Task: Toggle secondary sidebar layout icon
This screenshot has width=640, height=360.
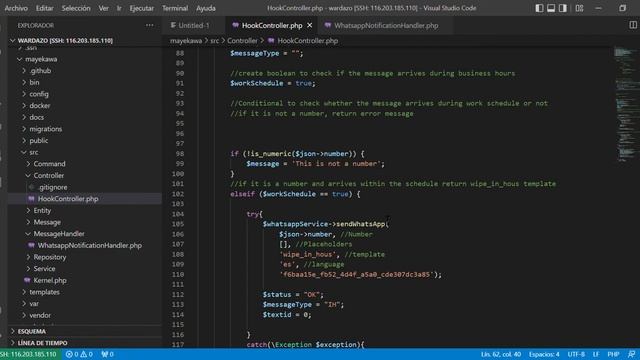Action: tap(563, 8)
